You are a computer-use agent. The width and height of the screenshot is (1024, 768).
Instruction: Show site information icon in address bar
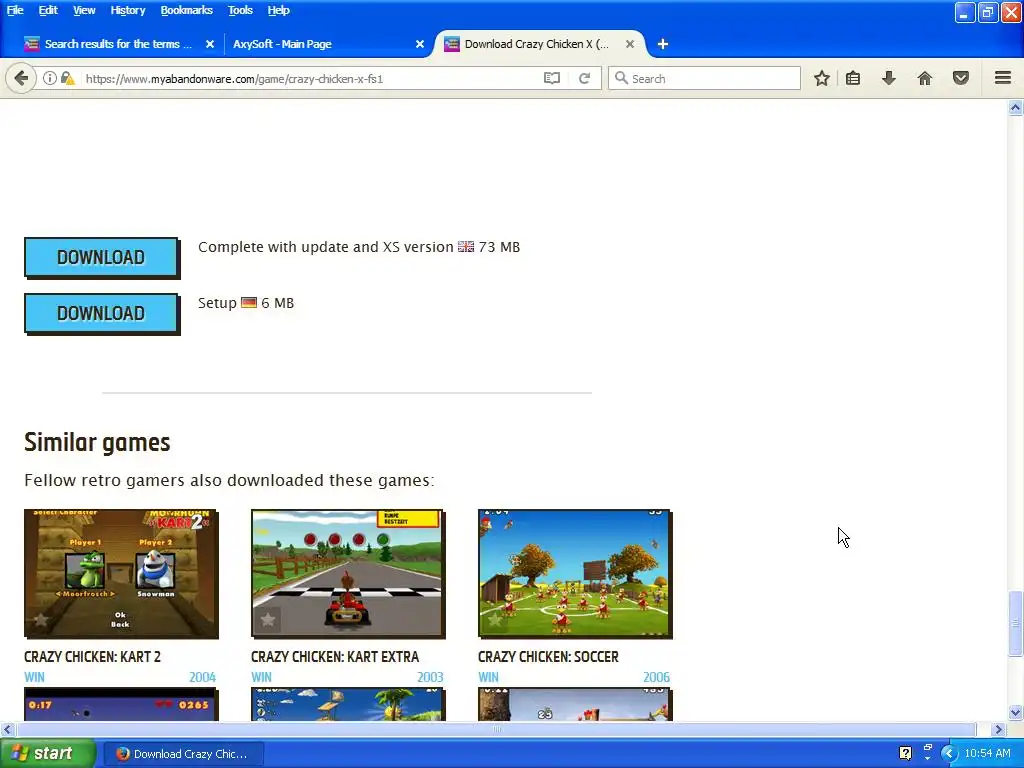click(x=50, y=78)
